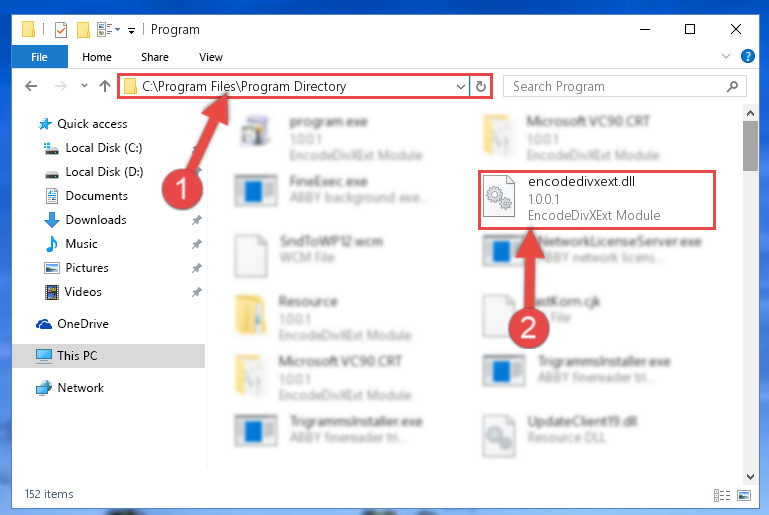Select Network in the navigation pane

80,388
